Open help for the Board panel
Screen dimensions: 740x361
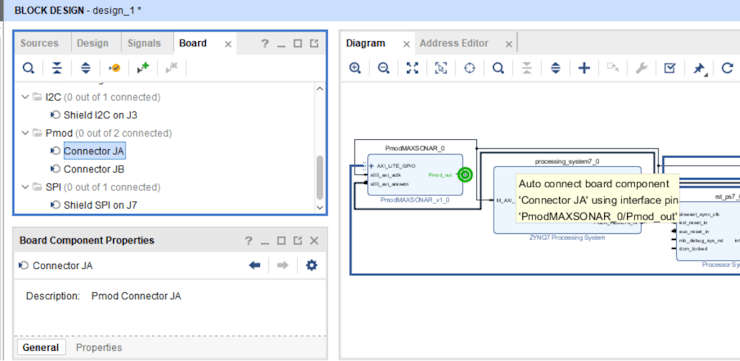[x=265, y=43]
